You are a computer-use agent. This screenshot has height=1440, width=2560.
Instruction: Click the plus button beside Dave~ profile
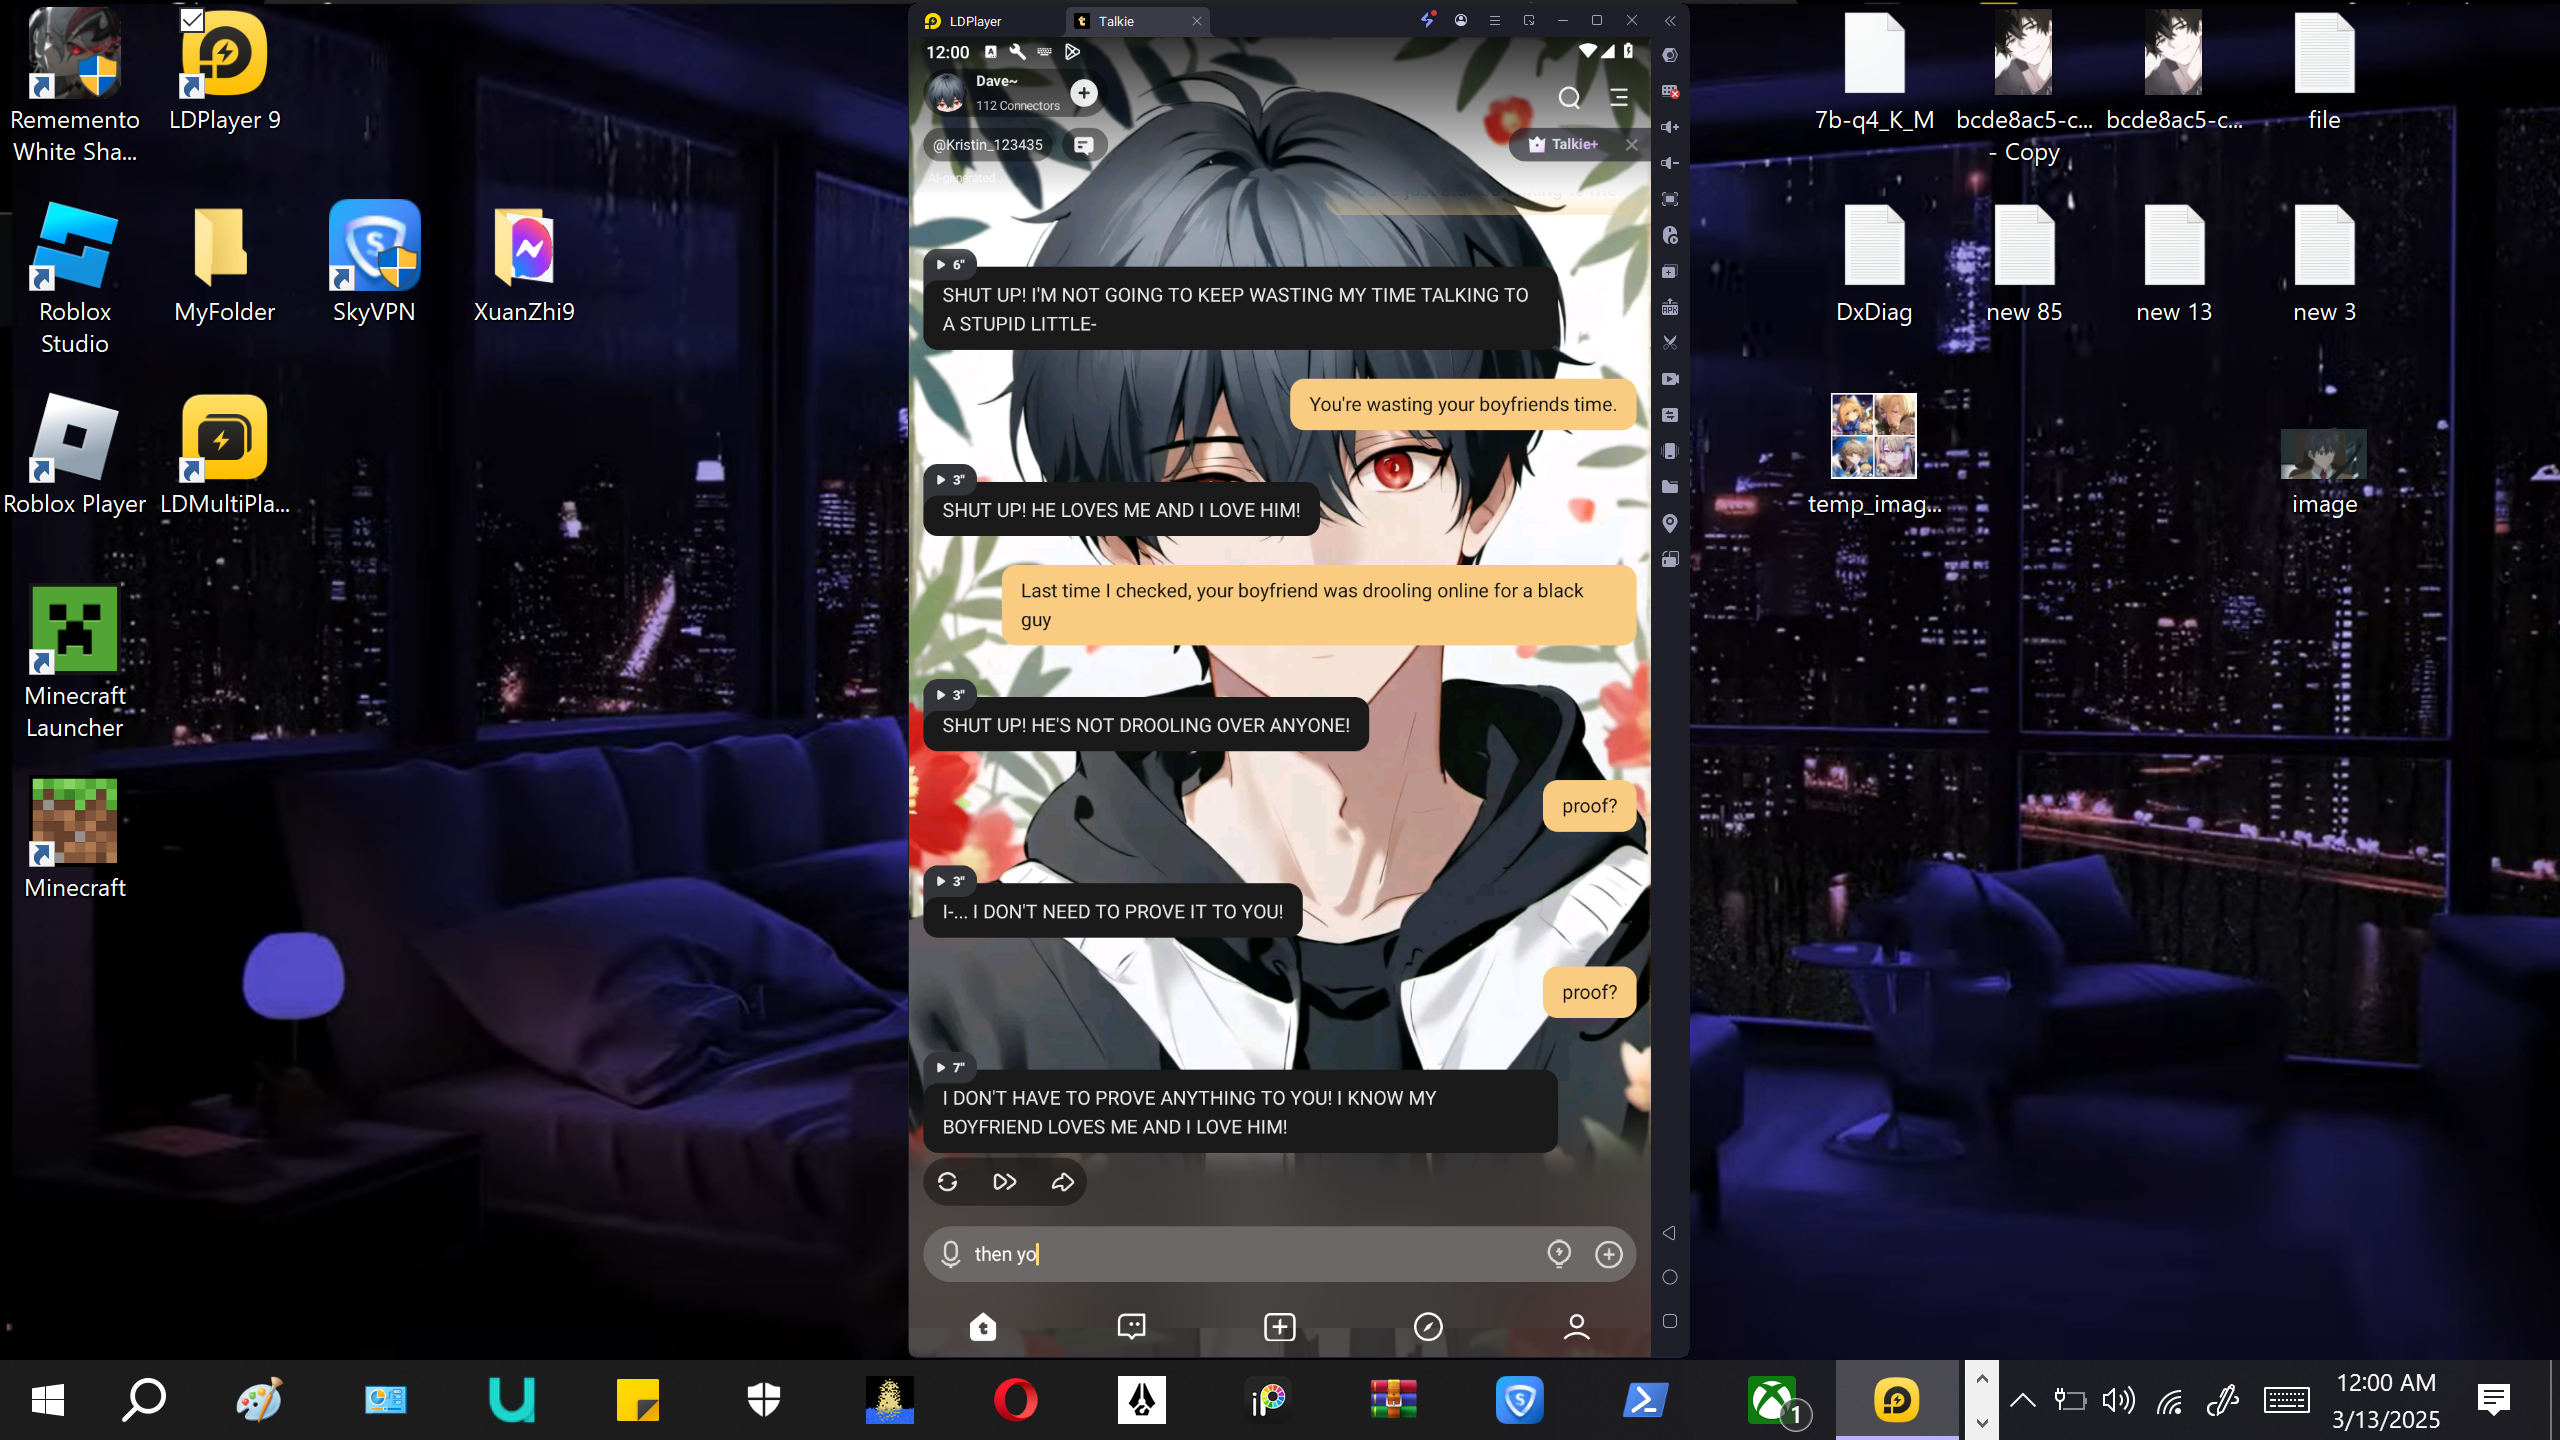tap(1084, 93)
